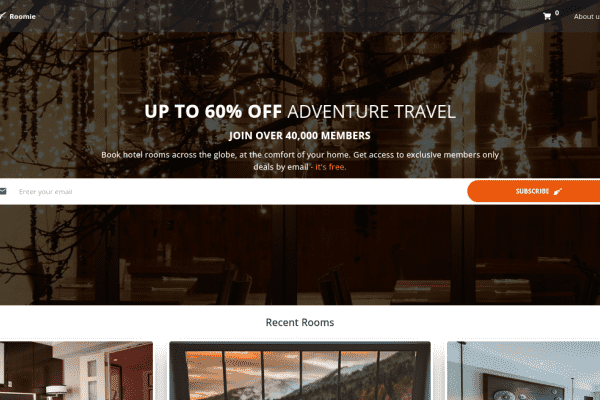Click the Subscribe button
600x400 pixels.
(x=533, y=191)
